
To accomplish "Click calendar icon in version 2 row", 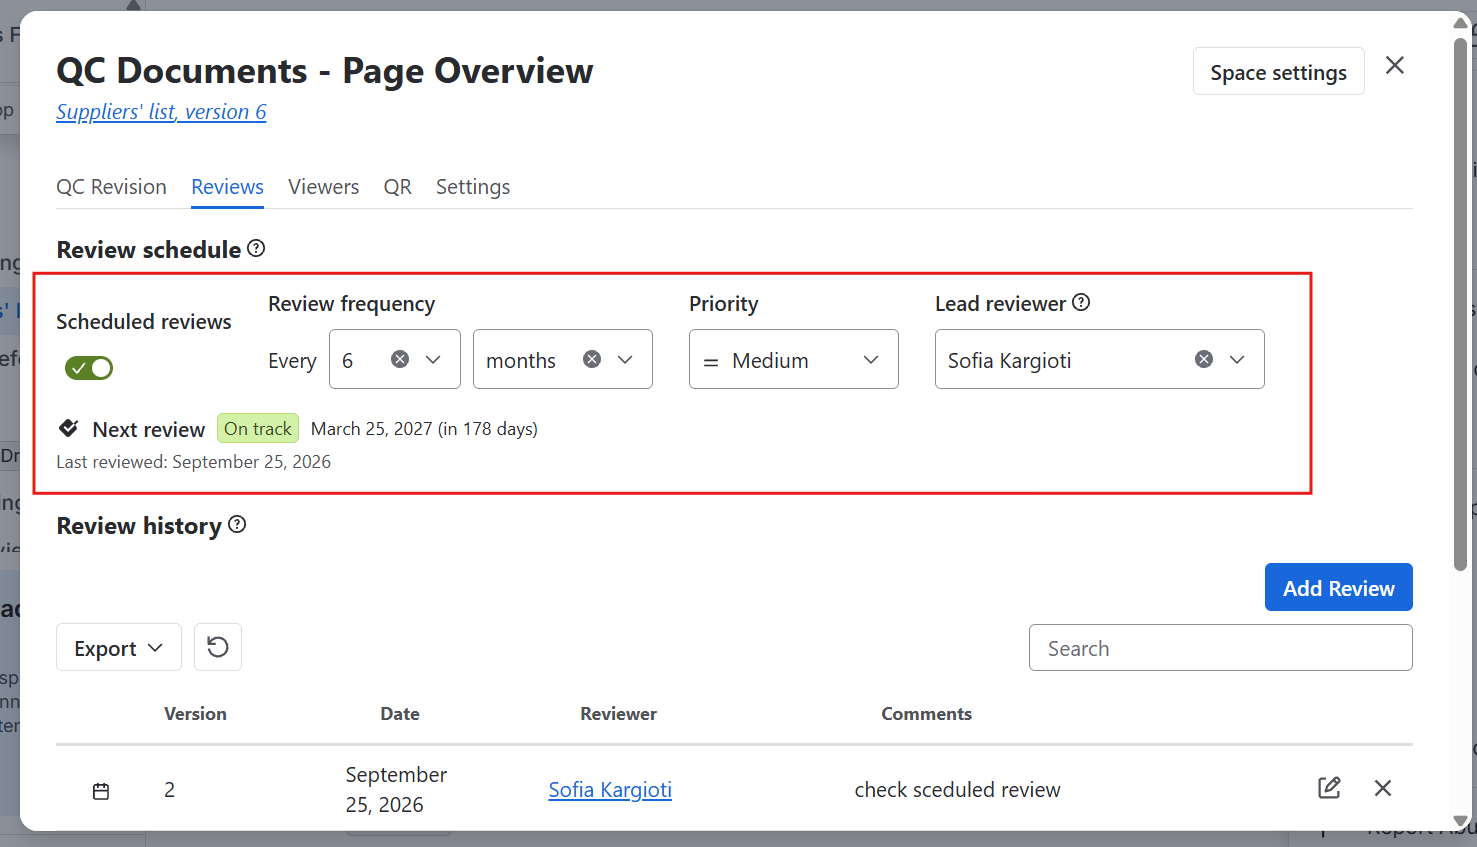I will 101,791.
